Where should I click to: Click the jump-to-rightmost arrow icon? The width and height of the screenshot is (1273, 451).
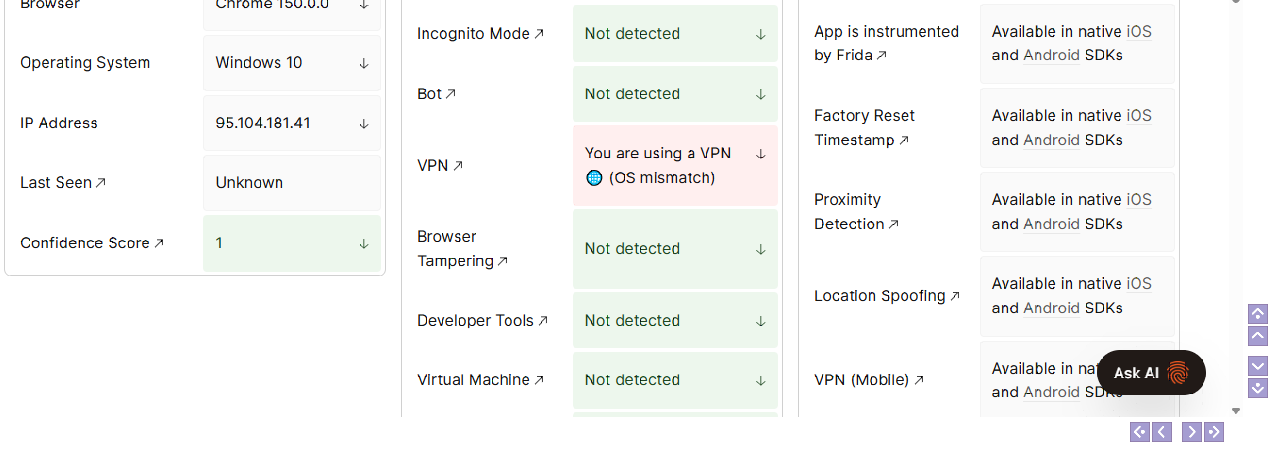(x=1214, y=432)
